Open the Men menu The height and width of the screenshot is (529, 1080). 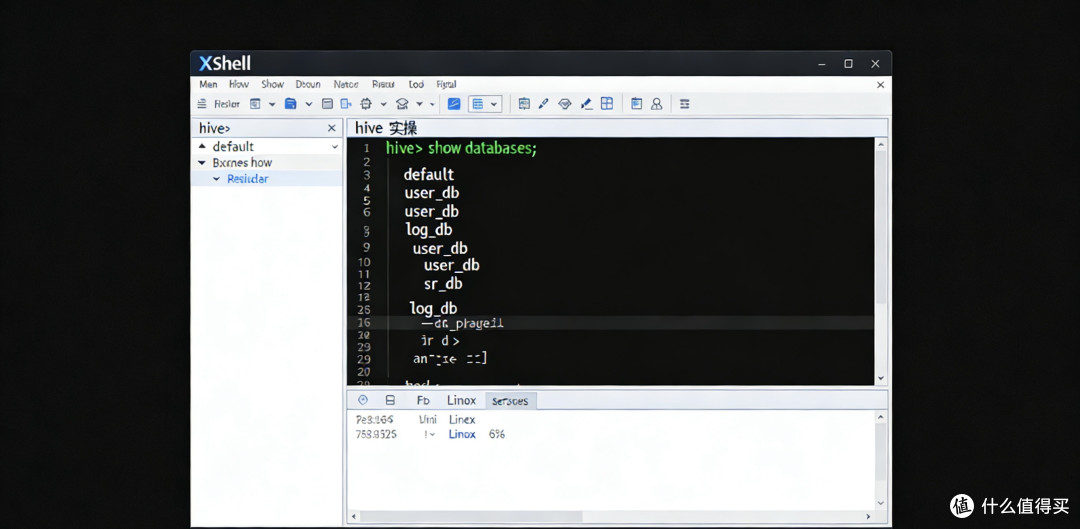(x=208, y=84)
